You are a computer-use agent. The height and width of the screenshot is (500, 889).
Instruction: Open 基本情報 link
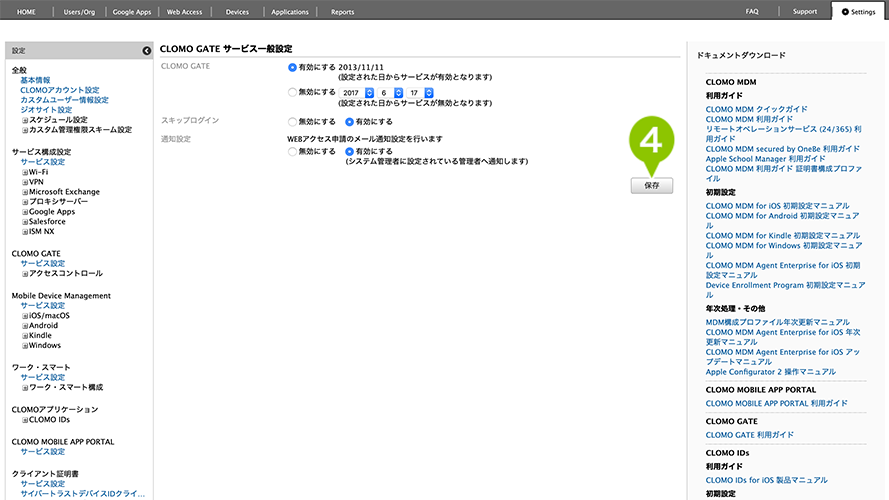pyautogui.click(x=35, y=80)
